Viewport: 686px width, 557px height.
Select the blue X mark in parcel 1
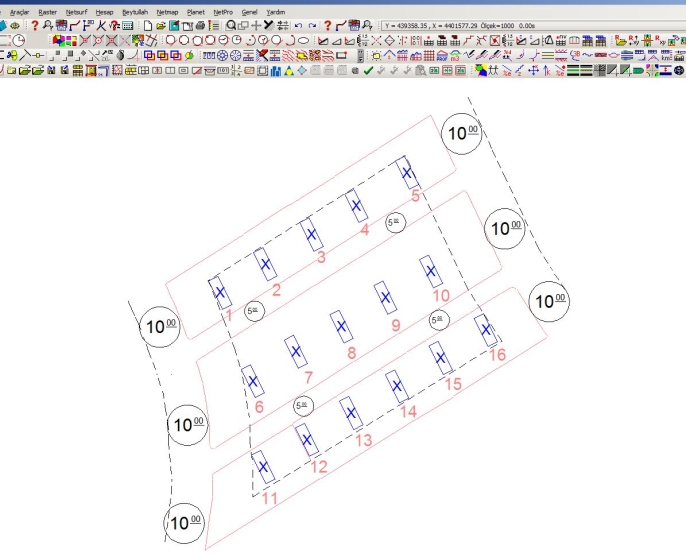click(x=220, y=292)
